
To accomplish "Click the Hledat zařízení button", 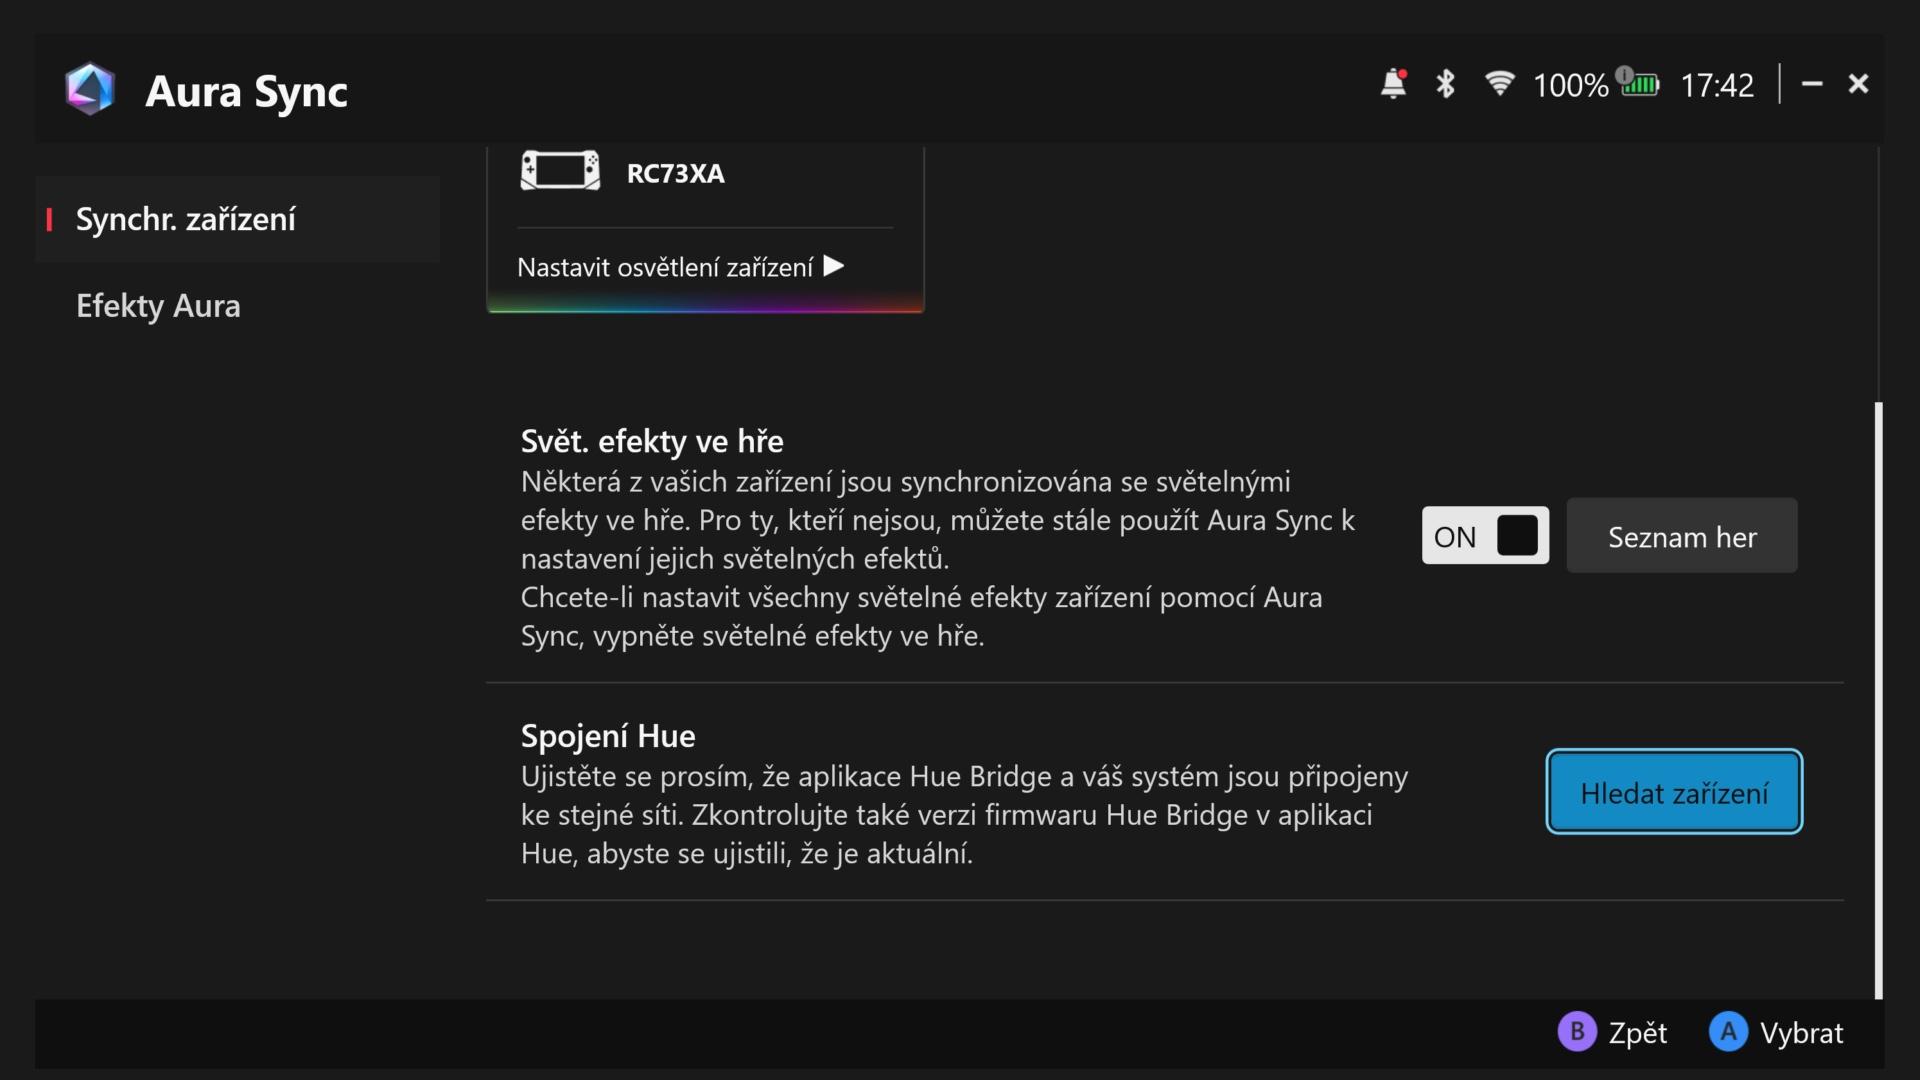I will (1674, 792).
